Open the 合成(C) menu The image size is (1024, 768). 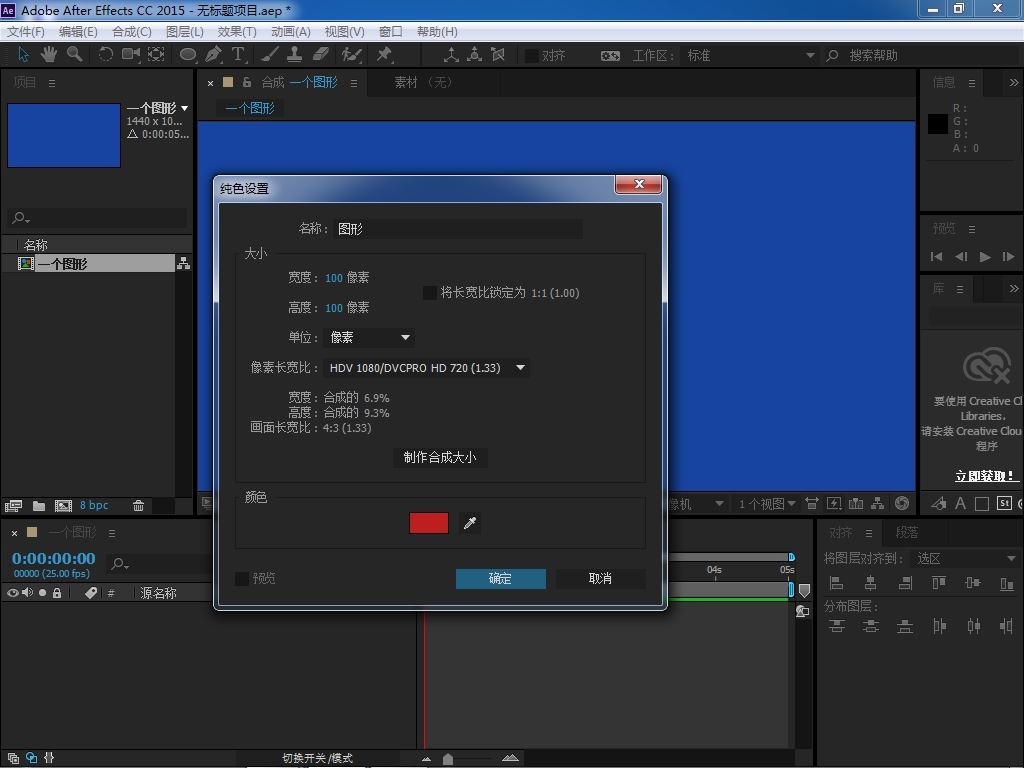[x=132, y=31]
